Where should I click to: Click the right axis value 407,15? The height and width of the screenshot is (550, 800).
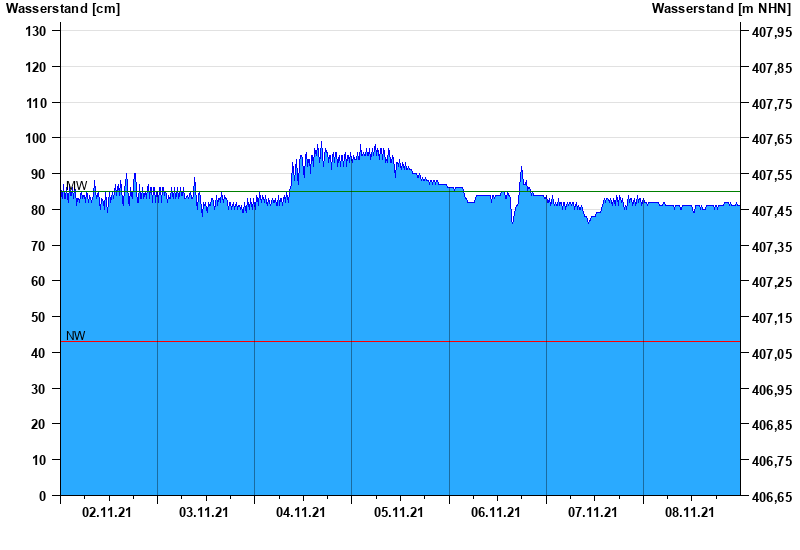772,318
